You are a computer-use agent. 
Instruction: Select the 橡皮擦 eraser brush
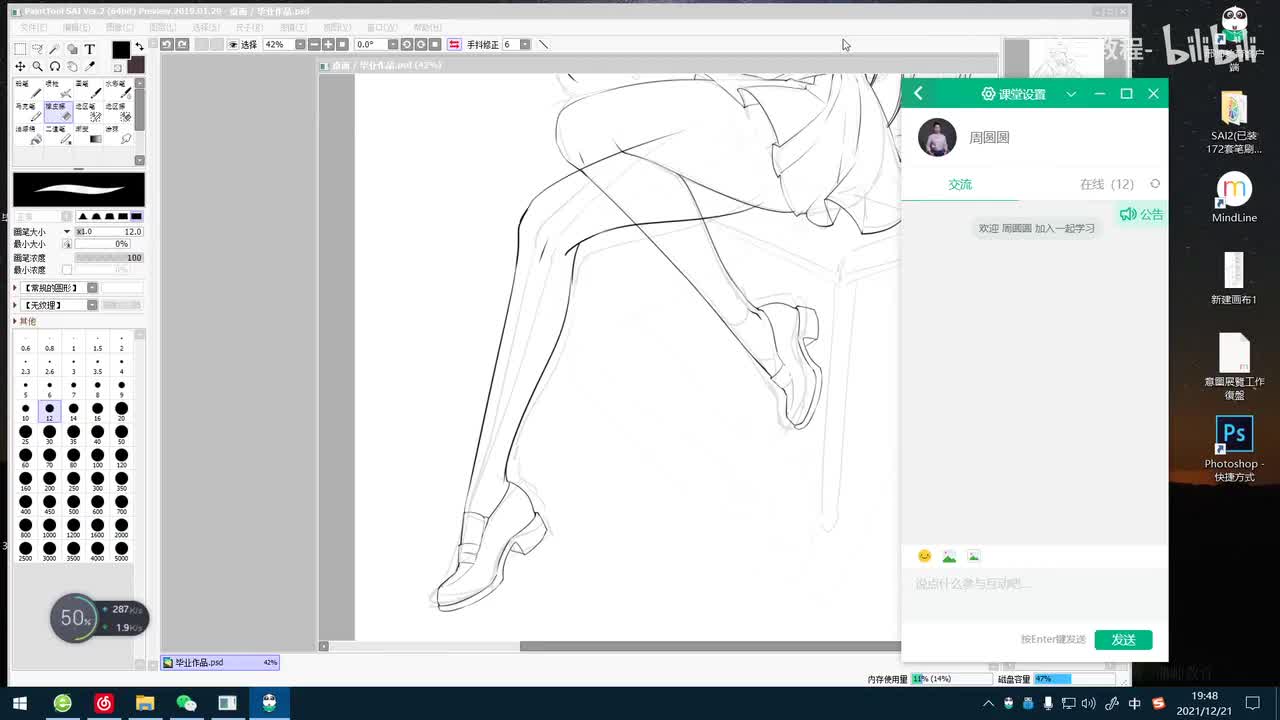point(58,113)
